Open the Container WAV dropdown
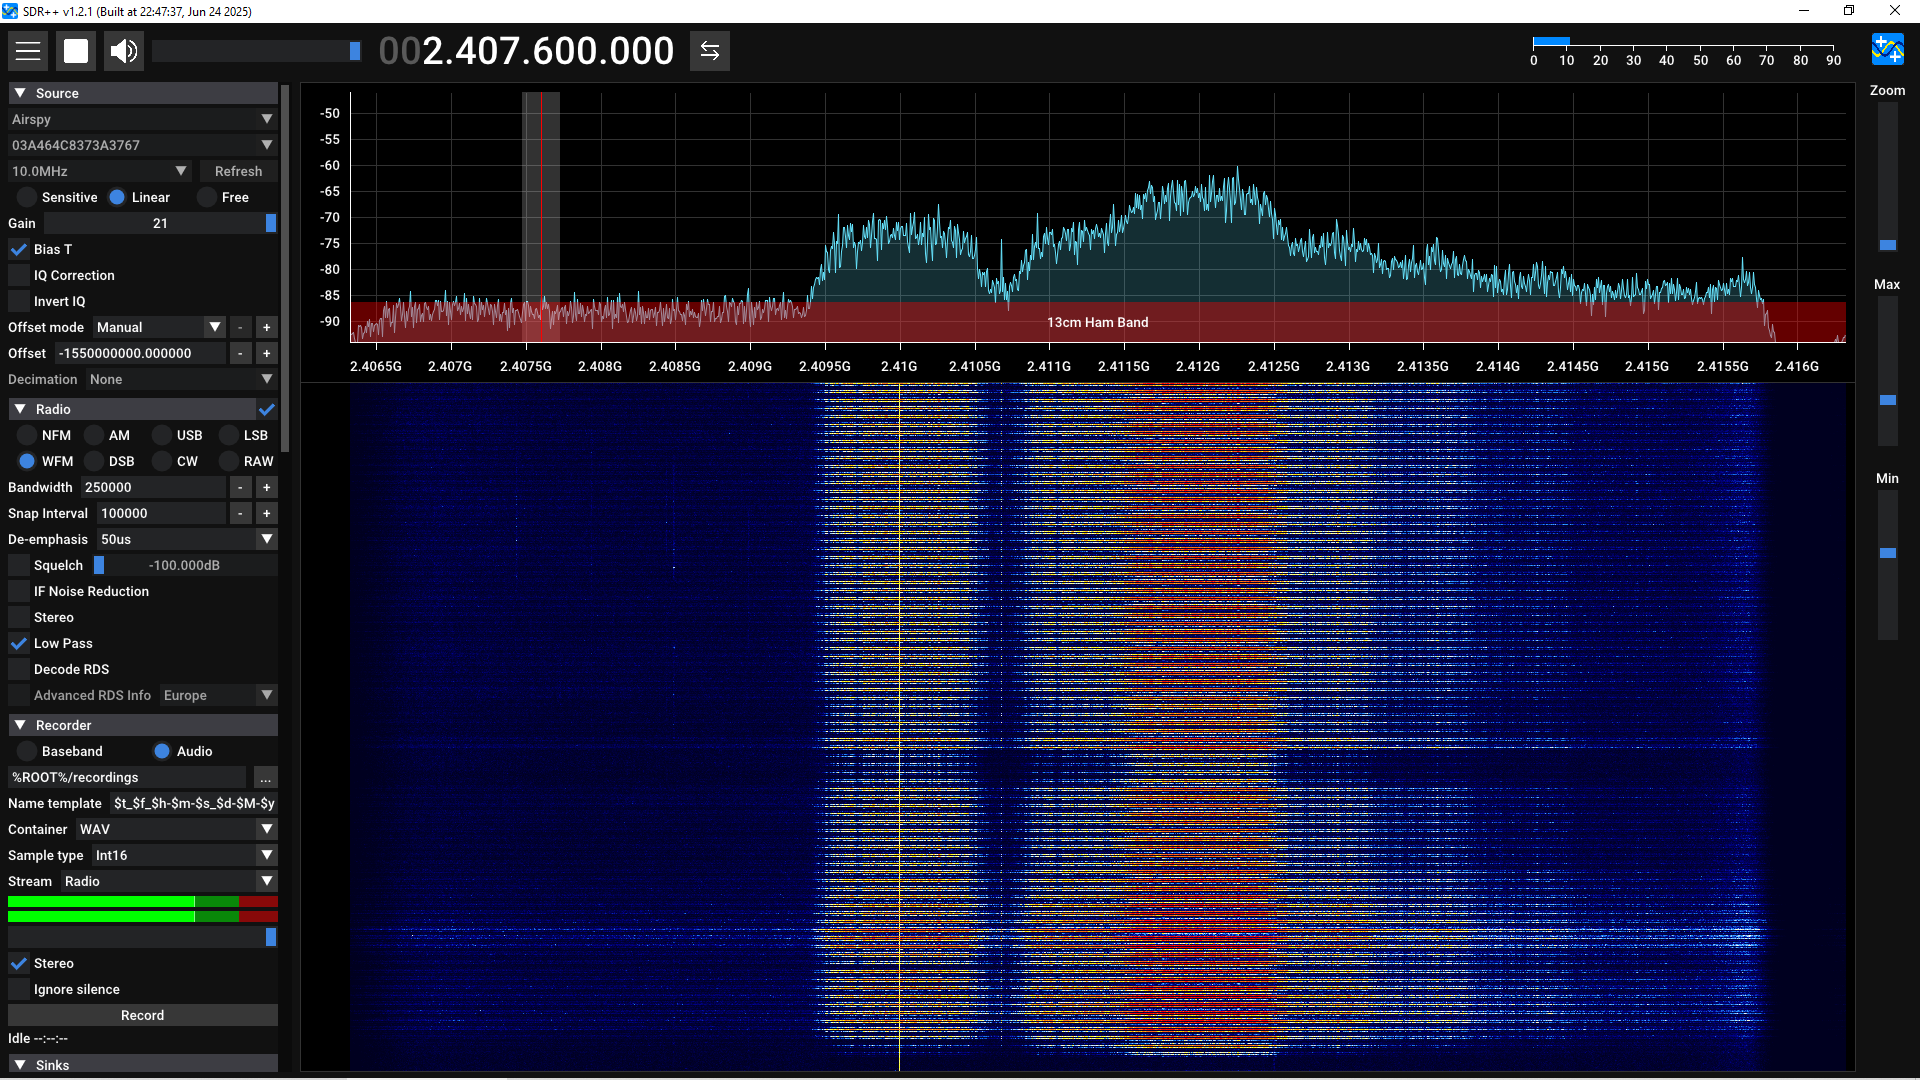 176,829
